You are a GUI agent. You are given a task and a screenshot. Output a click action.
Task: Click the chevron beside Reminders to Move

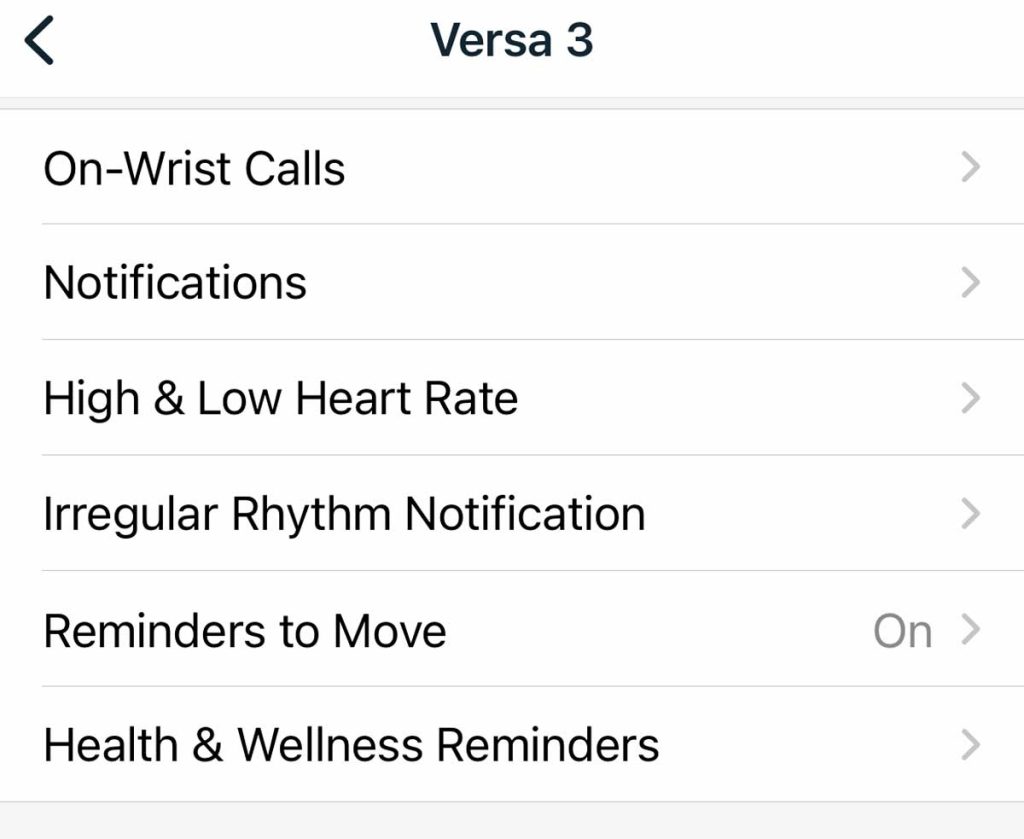(969, 630)
